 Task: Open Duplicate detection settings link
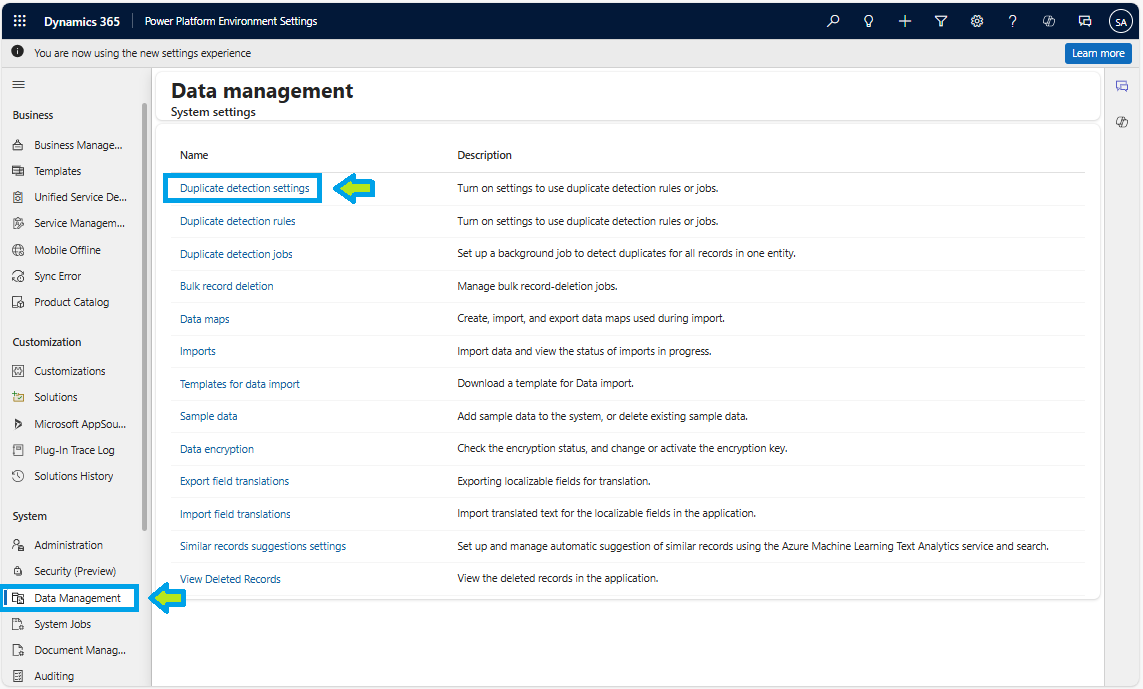click(245, 188)
